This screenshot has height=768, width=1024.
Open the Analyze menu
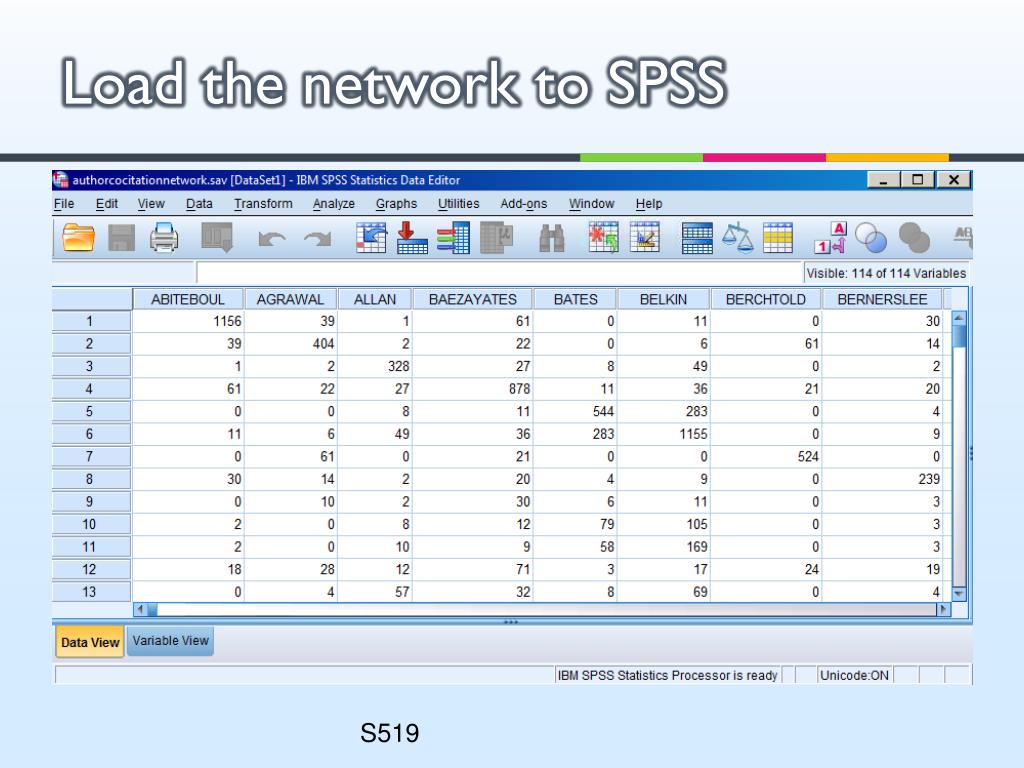pyautogui.click(x=334, y=204)
